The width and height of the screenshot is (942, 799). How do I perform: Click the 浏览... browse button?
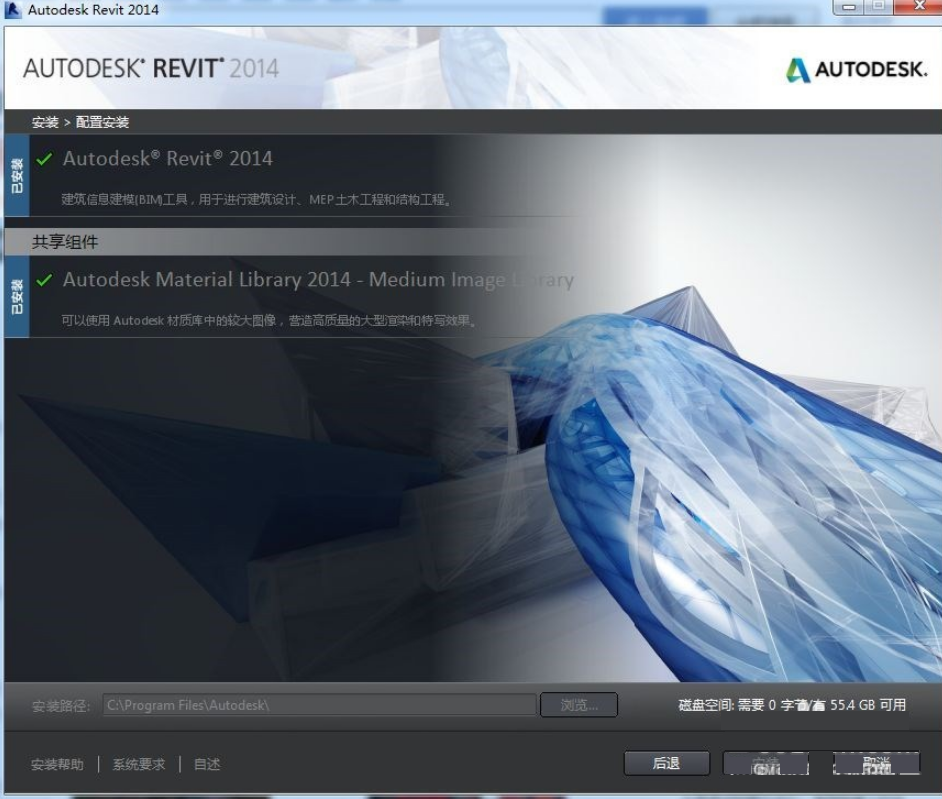pos(579,705)
